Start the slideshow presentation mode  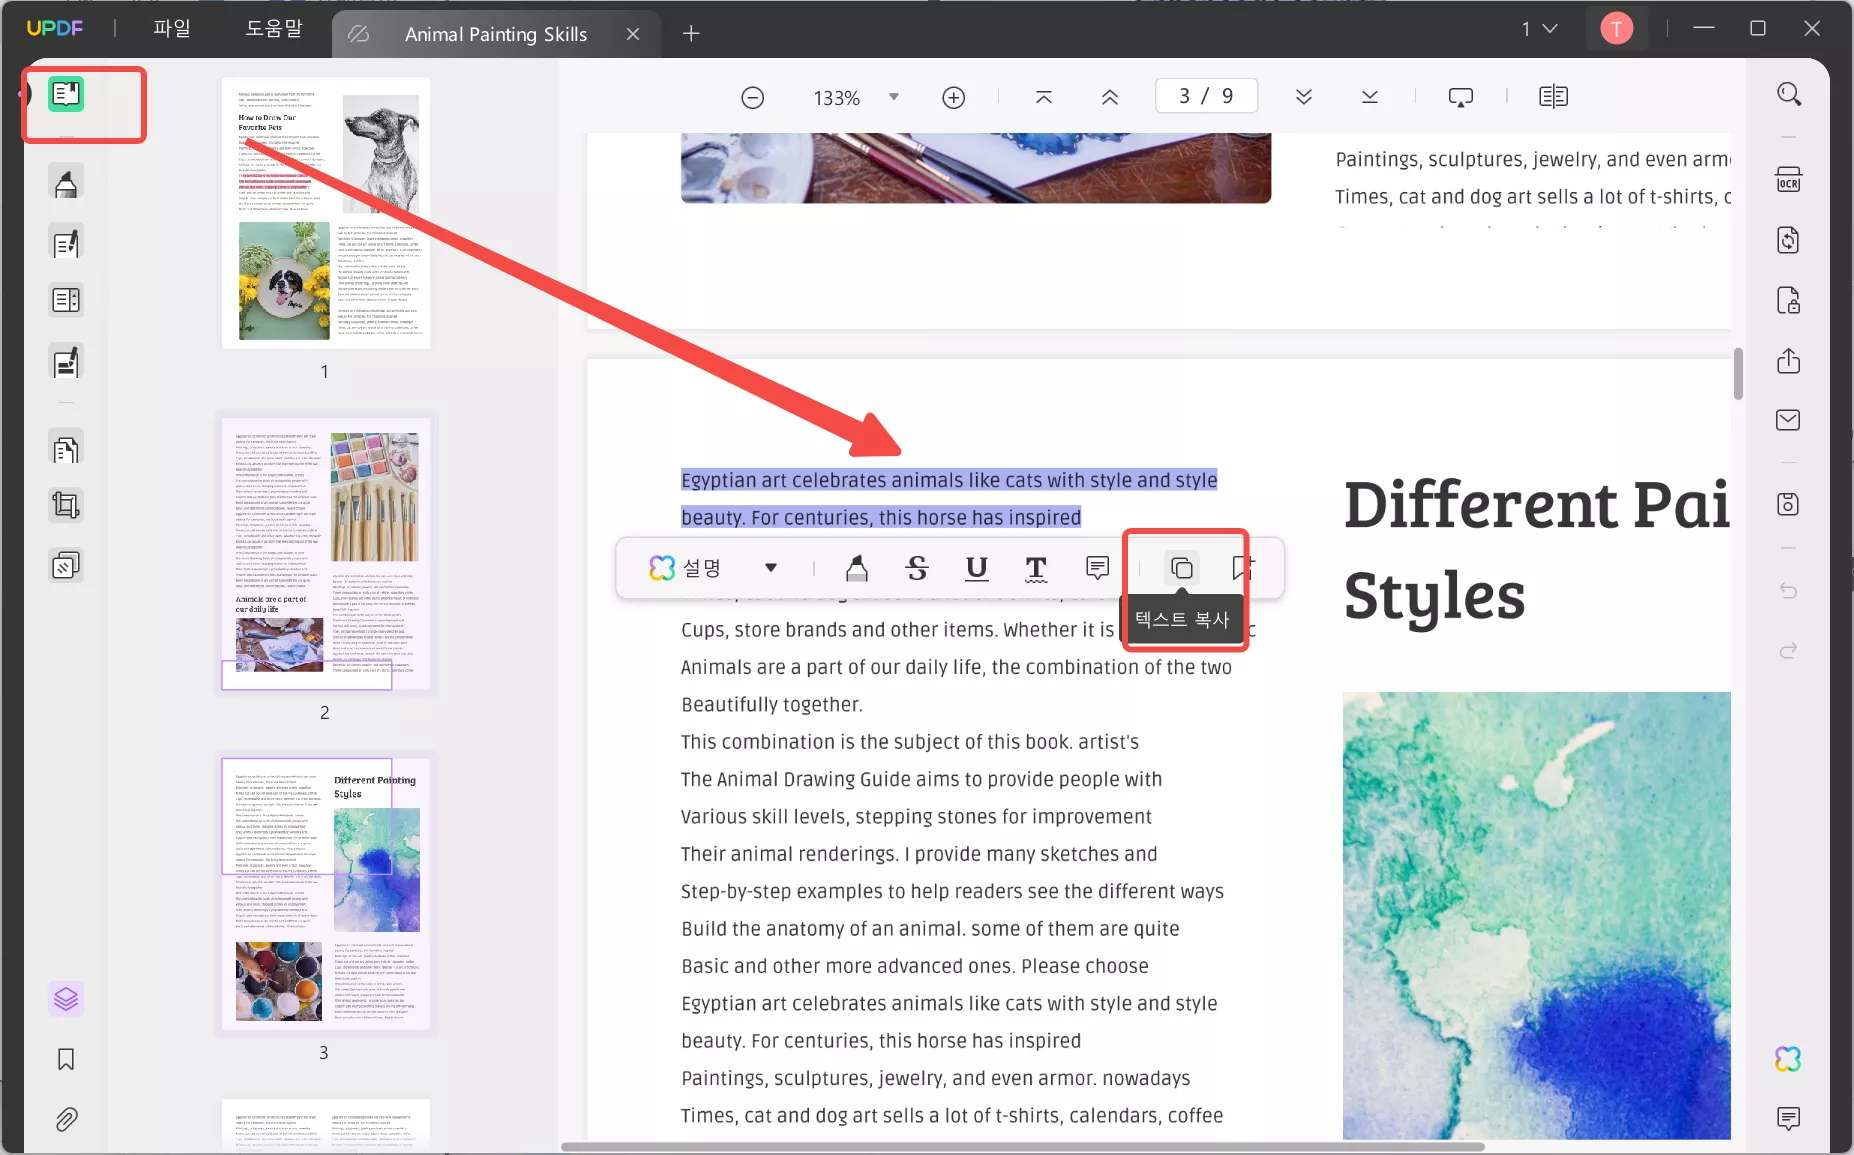1461,97
